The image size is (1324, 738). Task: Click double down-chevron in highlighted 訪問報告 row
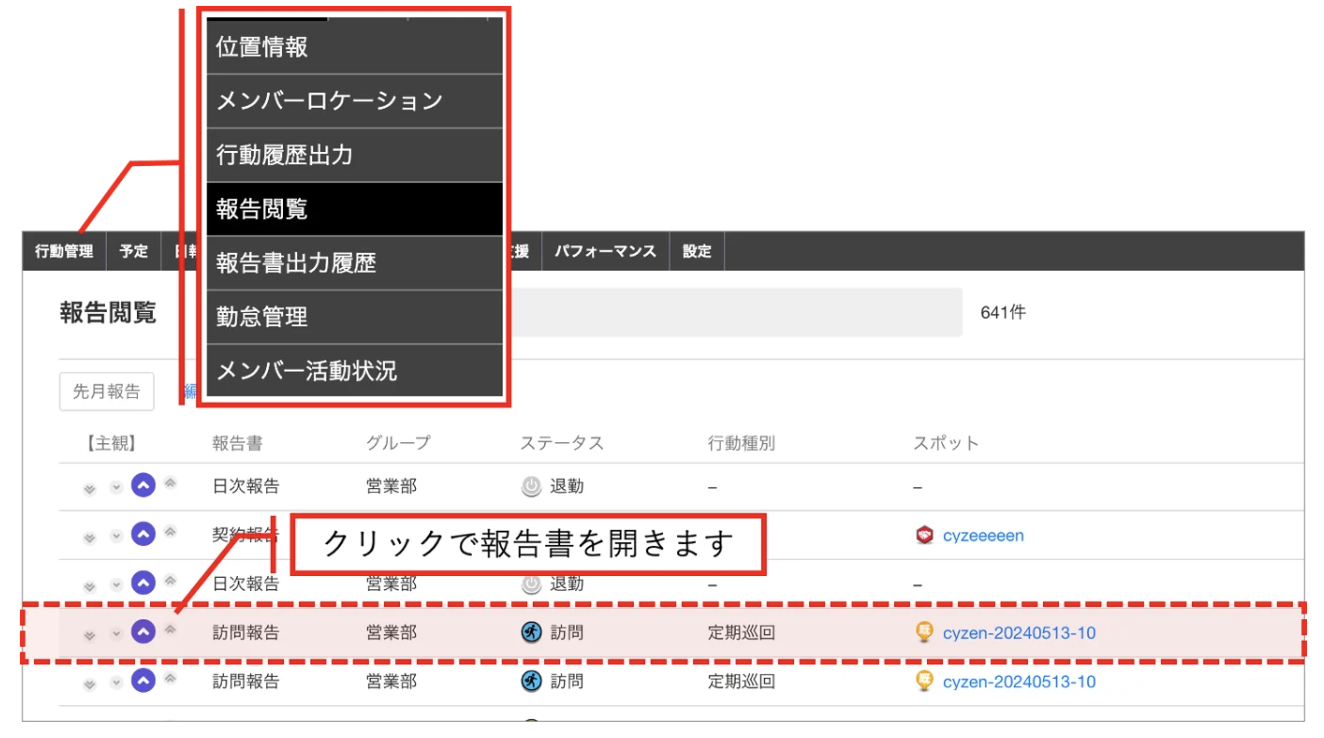click(90, 635)
